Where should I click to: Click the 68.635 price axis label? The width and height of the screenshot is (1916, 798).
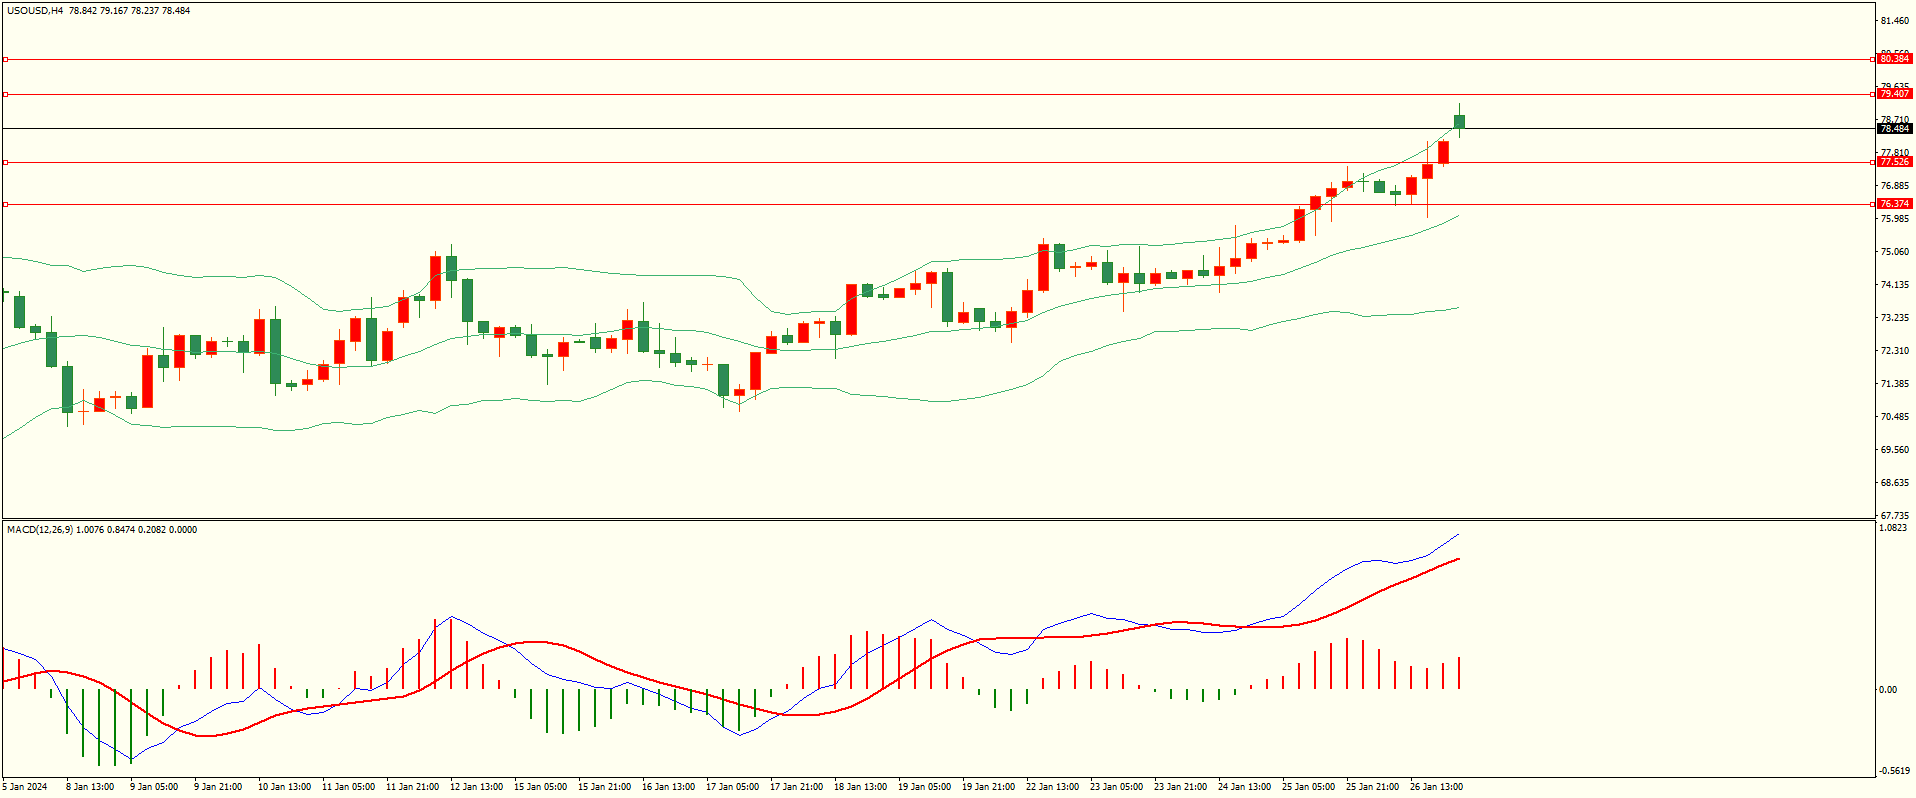[1895, 483]
